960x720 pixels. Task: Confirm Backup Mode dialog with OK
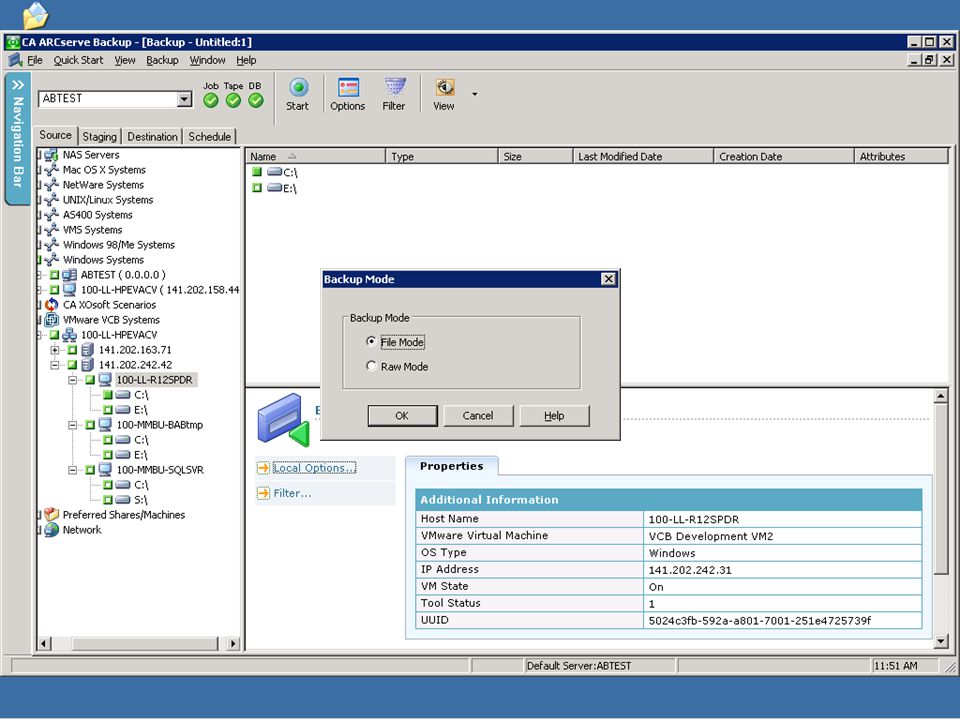(402, 416)
